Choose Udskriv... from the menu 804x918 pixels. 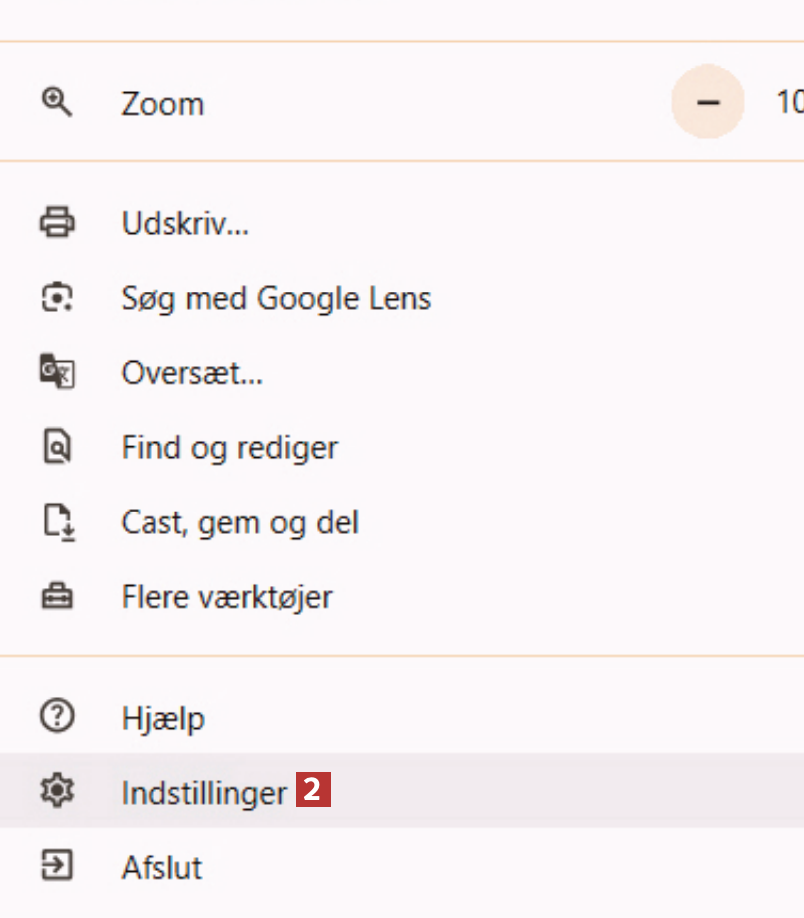coord(185,222)
